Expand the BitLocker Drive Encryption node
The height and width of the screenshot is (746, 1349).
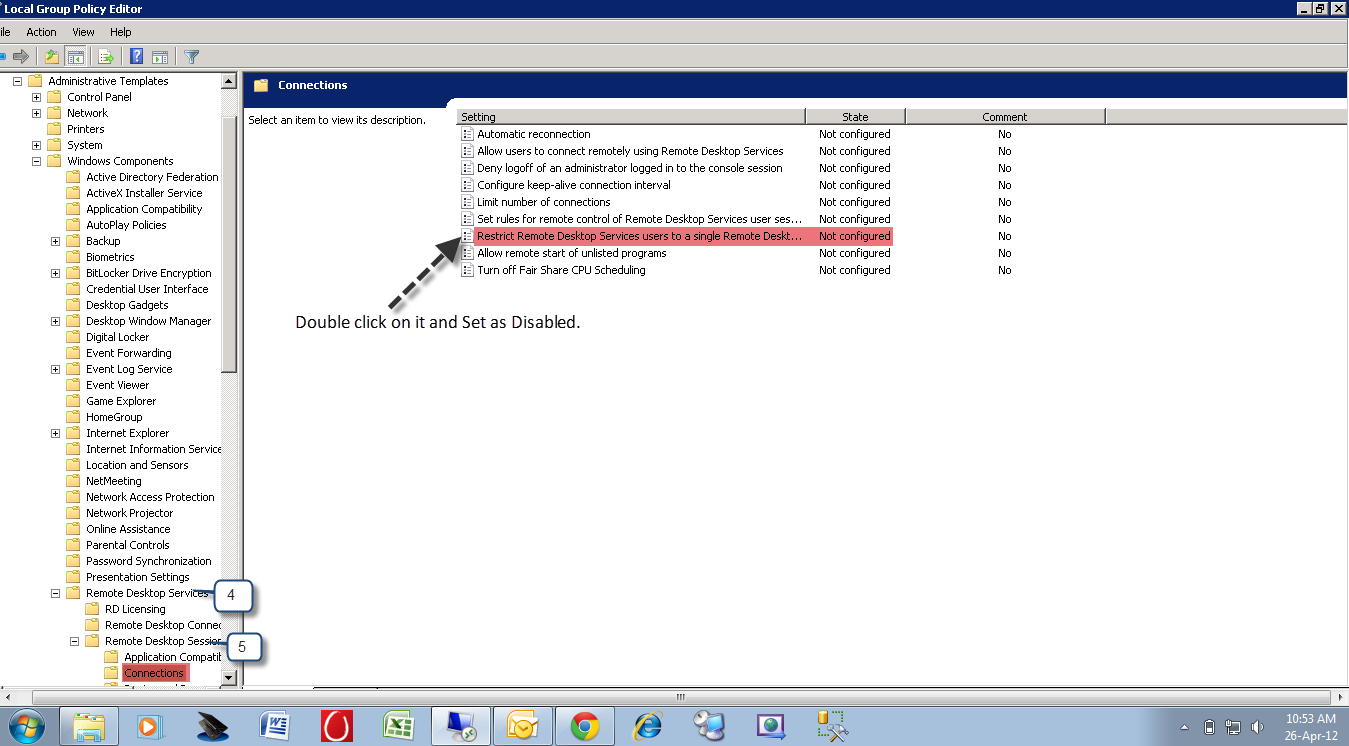tap(55, 273)
